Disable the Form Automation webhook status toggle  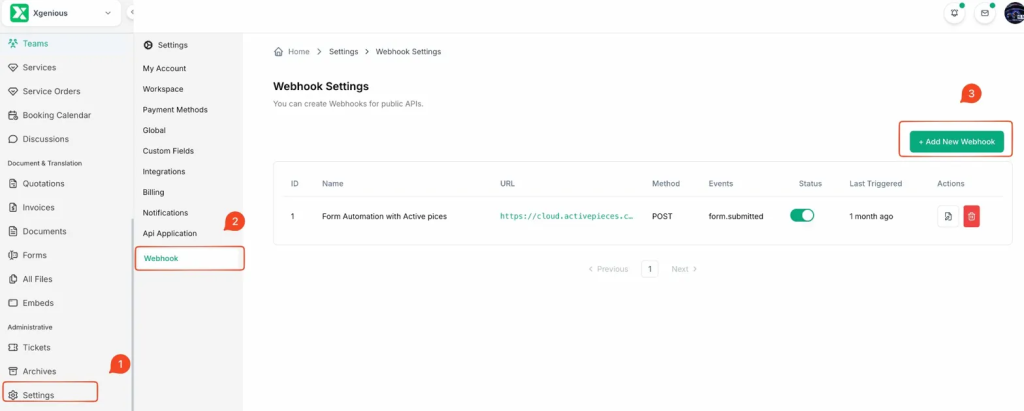pos(802,215)
